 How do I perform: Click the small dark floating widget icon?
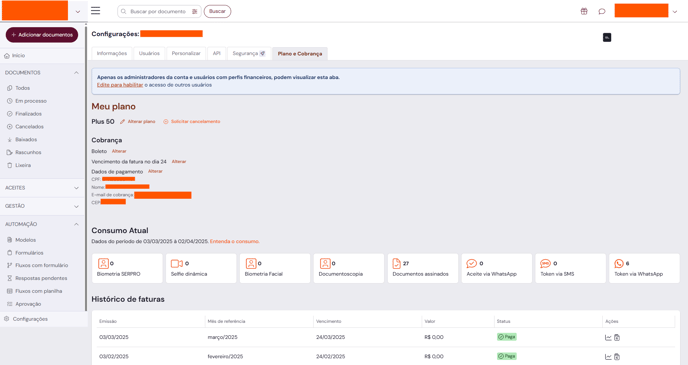point(607,38)
